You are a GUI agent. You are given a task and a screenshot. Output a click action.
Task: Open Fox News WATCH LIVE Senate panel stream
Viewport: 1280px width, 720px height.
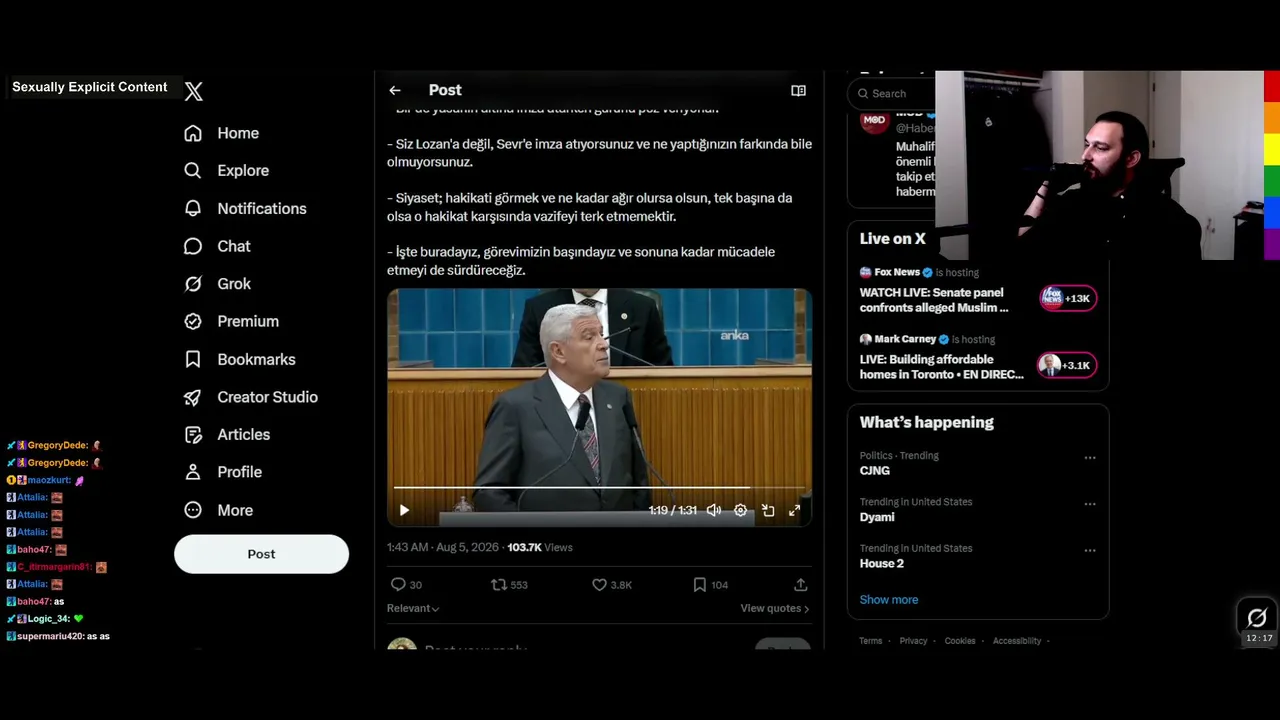tap(934, 300)
